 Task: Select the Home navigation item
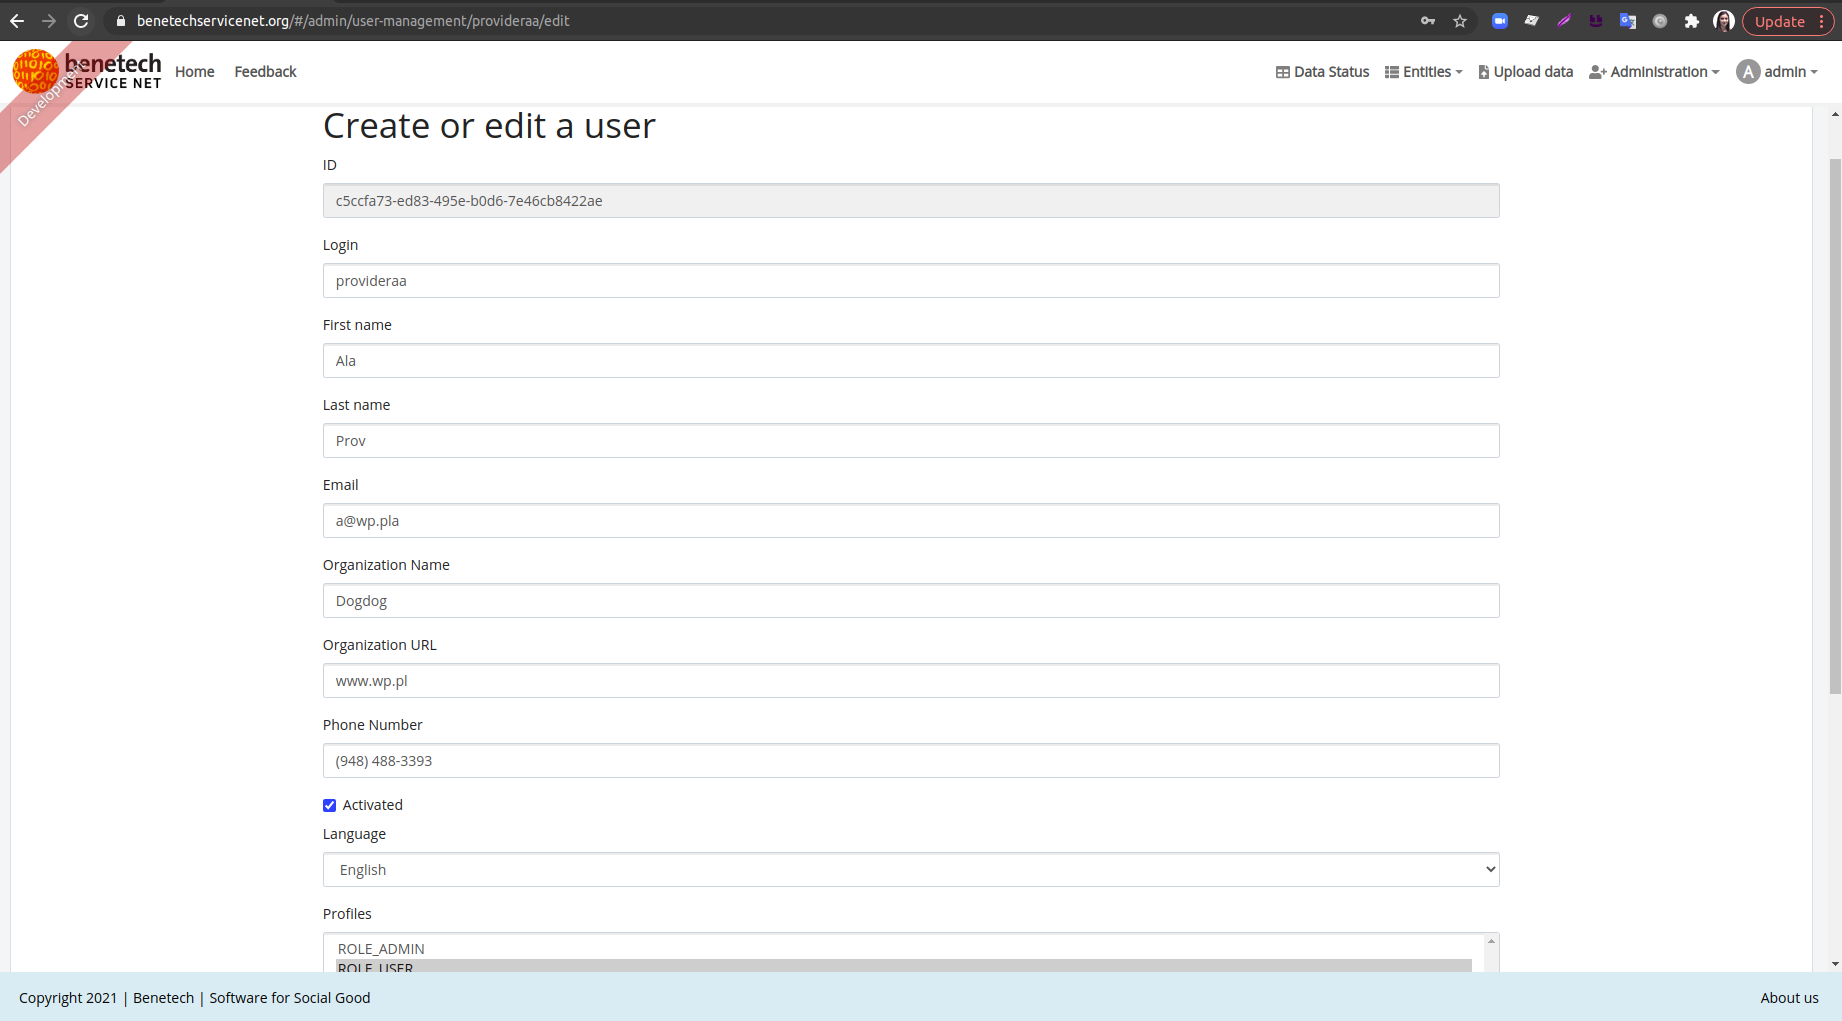(x=194, y=71)
